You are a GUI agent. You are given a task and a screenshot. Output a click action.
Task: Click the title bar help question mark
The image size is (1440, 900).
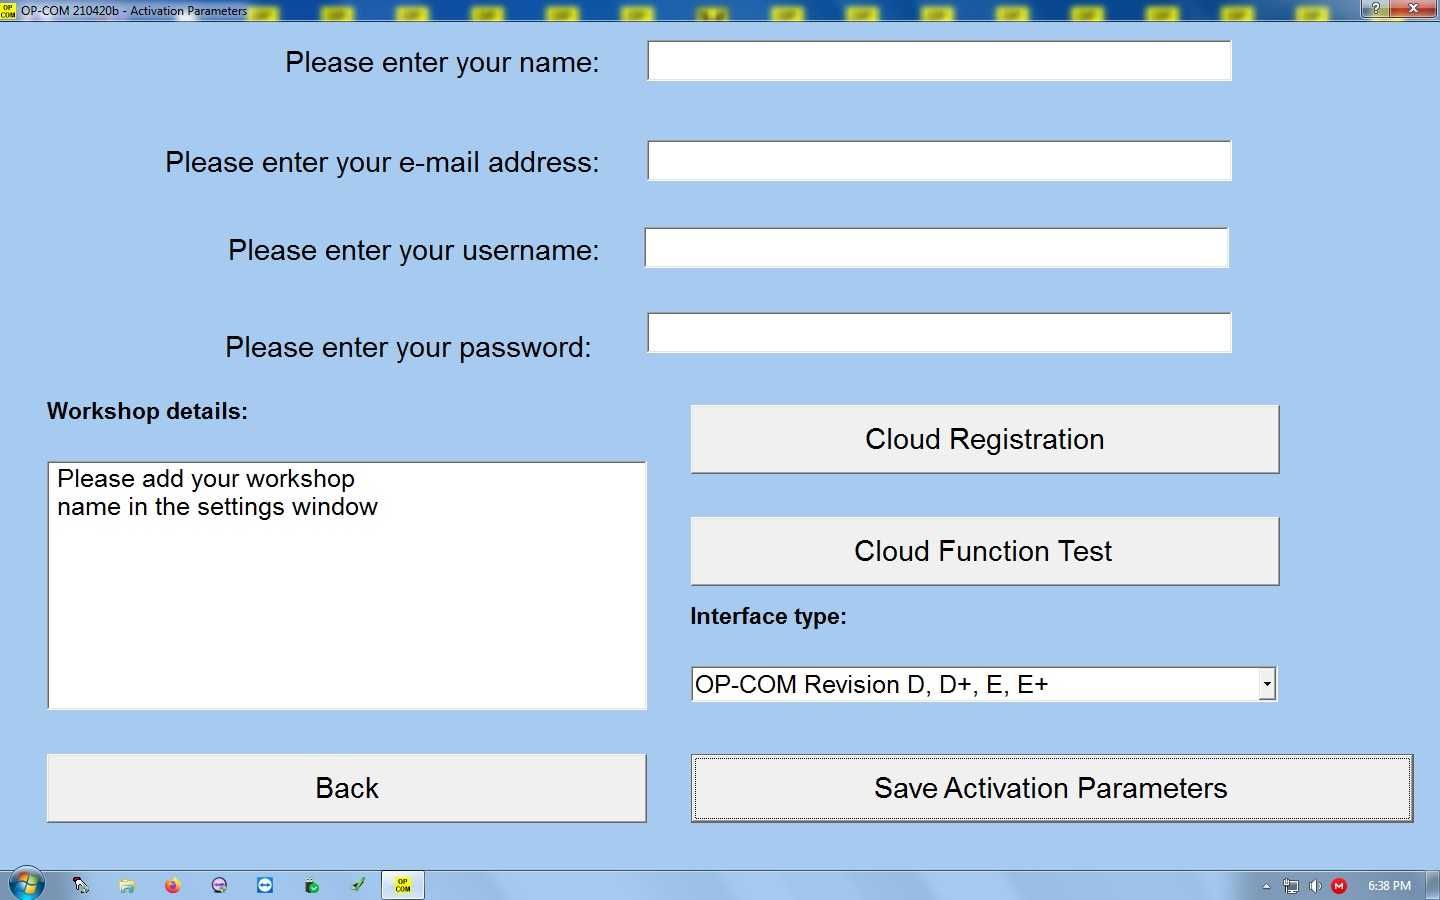1376,8
